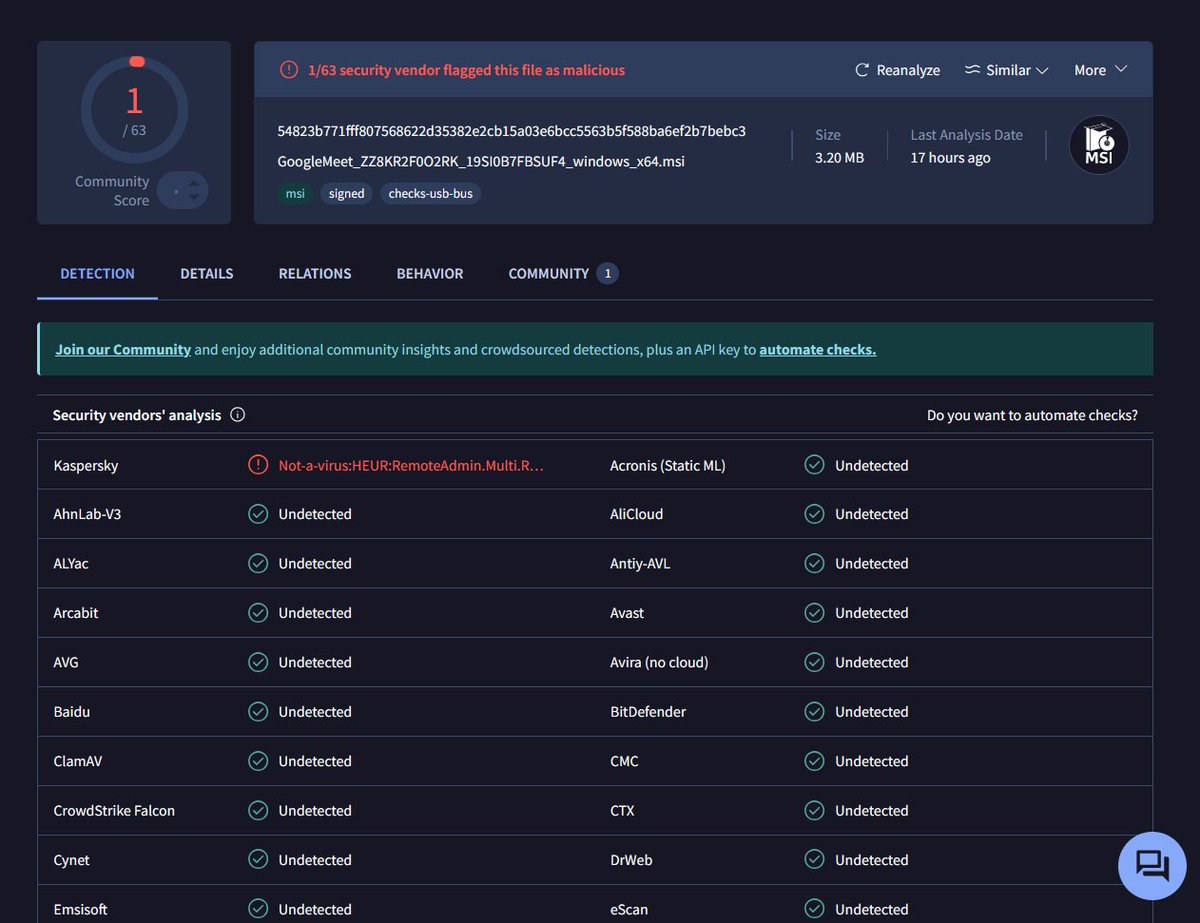The height and width of the screenshot is (923, 1200).
Task: Click the '1/63 security vendor flagged' message
Action: click(466, 70)
